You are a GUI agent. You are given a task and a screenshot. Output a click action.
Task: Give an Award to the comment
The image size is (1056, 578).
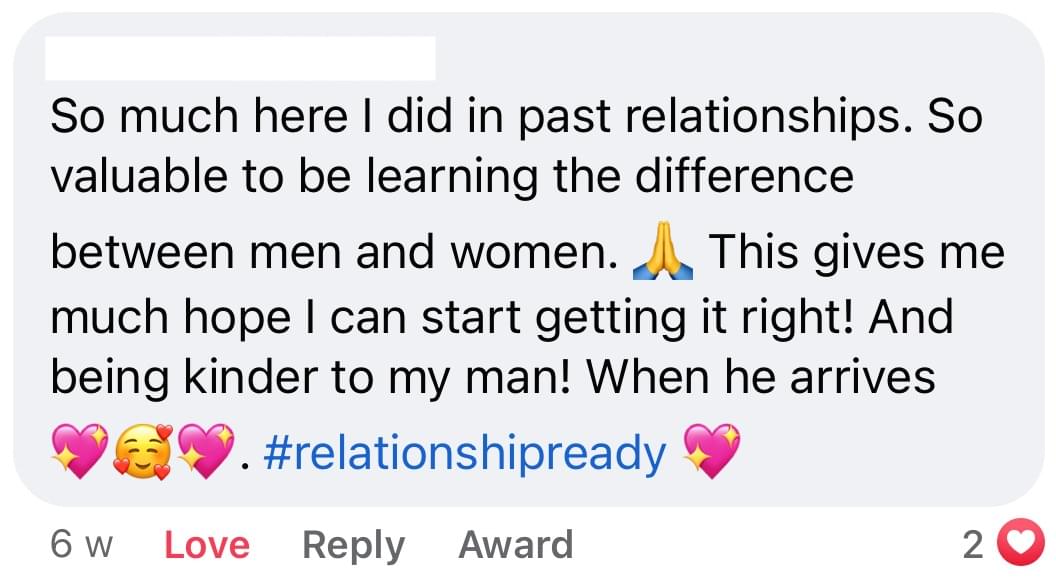[x=515, y=545]
